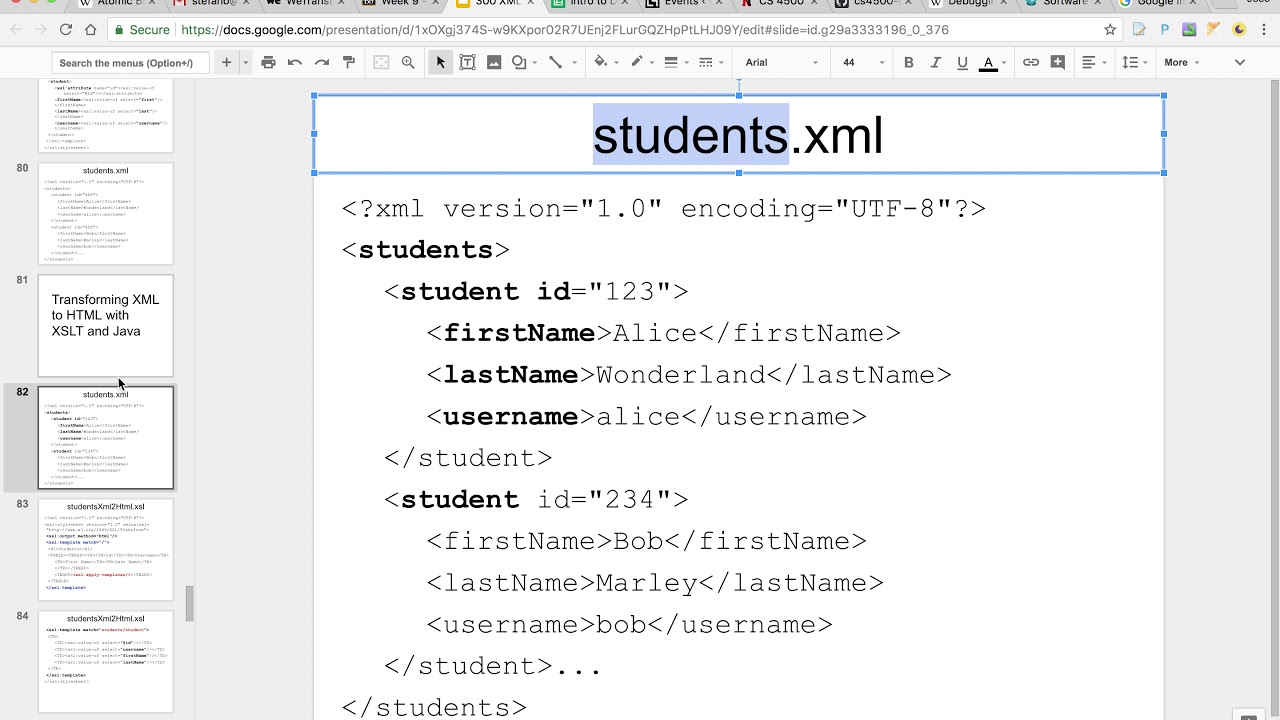
Task: Click the students.xml slide title text
Action: (738, 134)
